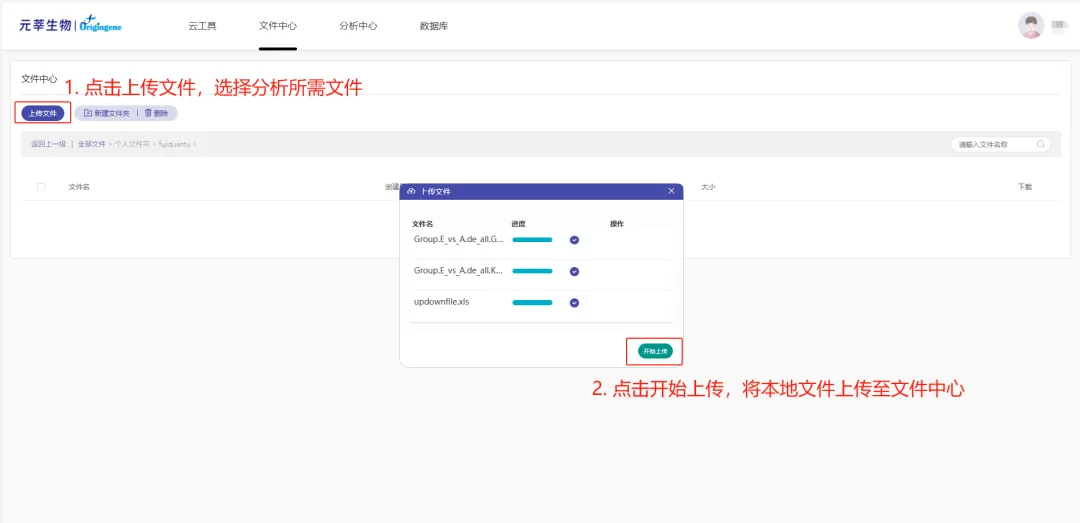Click the 进度 header in upload dialog

tap(519, 224)
